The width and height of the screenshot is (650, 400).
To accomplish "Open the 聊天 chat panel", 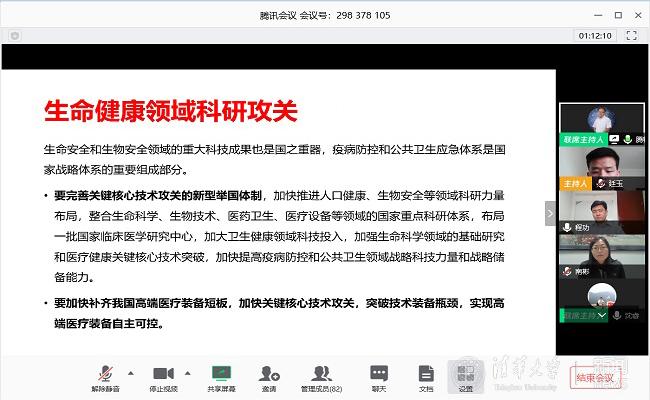I will click(379, 373).
